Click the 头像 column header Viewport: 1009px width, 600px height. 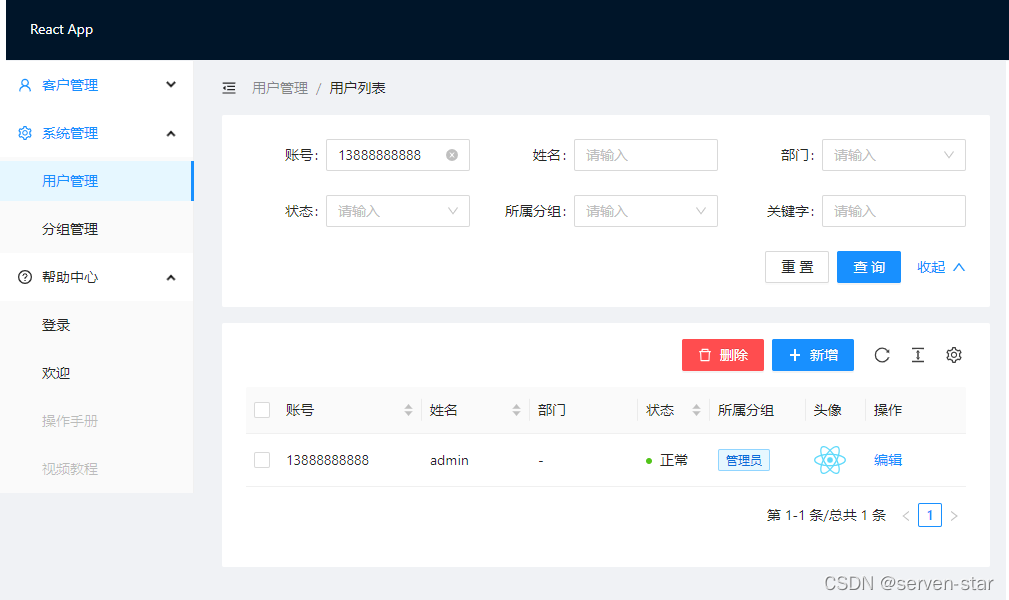point(828,410)
